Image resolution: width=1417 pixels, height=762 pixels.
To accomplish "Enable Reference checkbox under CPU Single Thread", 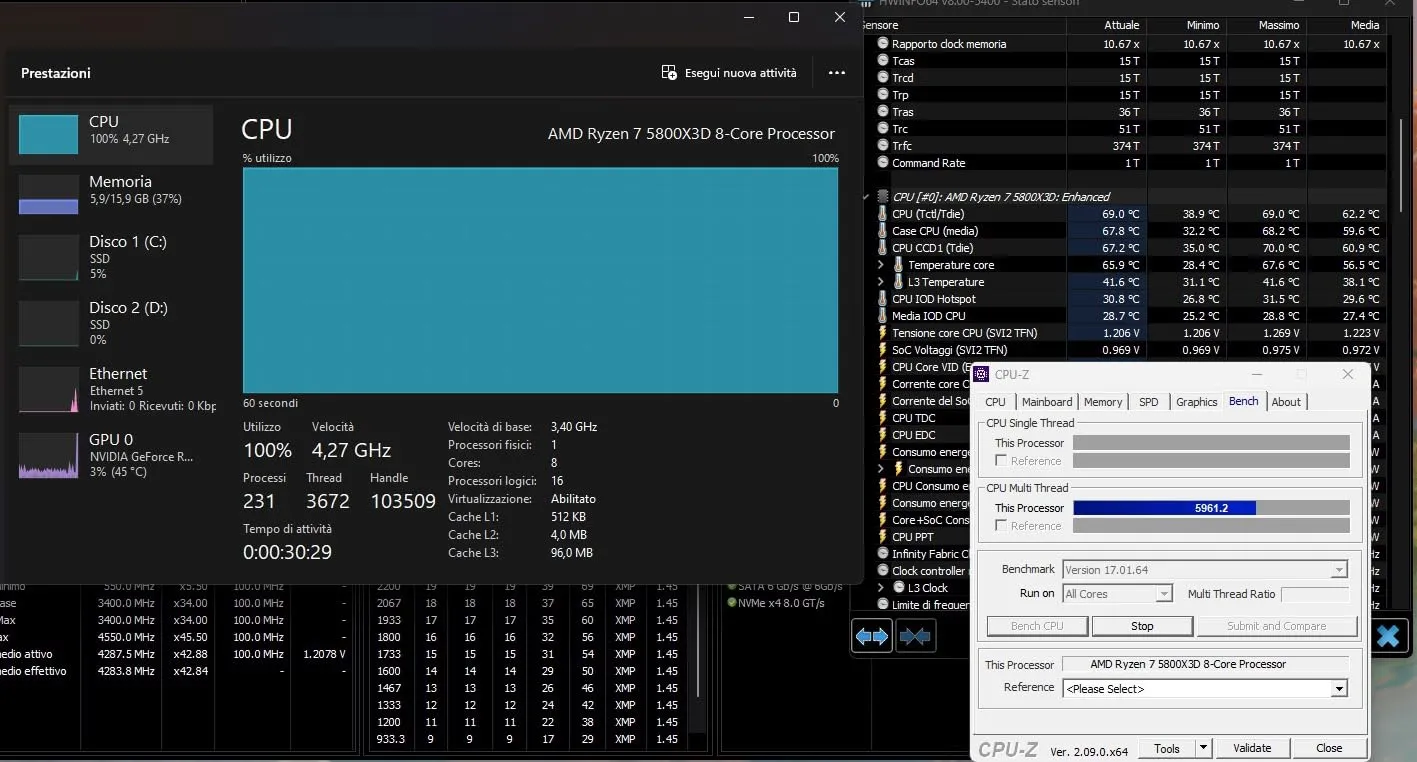I will 1001,461.
